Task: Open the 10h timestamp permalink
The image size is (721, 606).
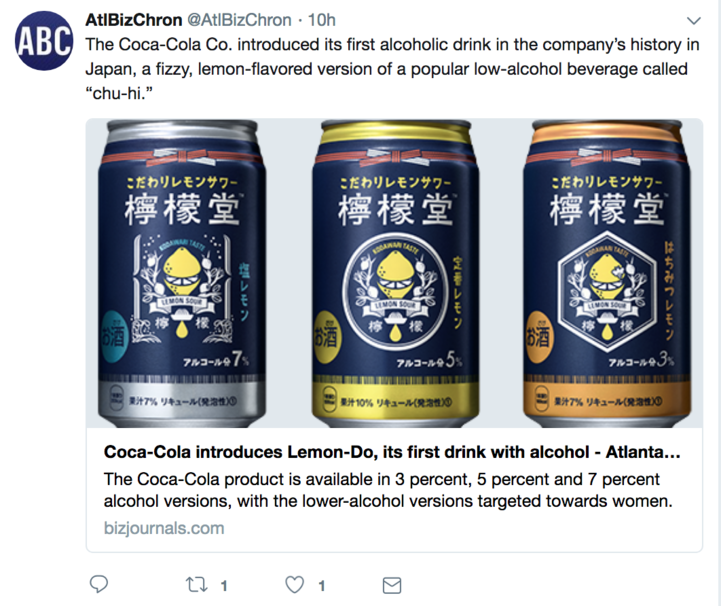Action: 321,20
